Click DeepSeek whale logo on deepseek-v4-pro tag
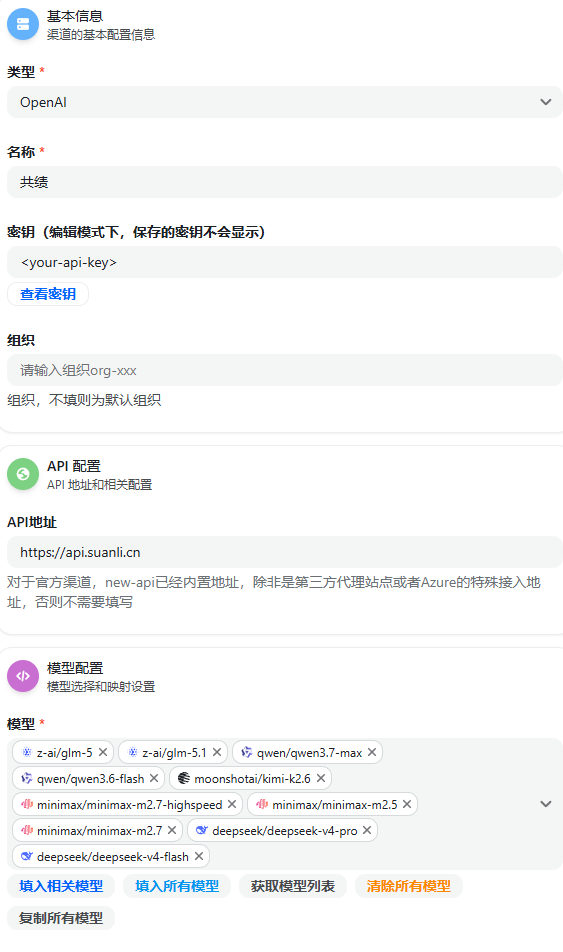This screenshot has height=952, width=563. 202,830
